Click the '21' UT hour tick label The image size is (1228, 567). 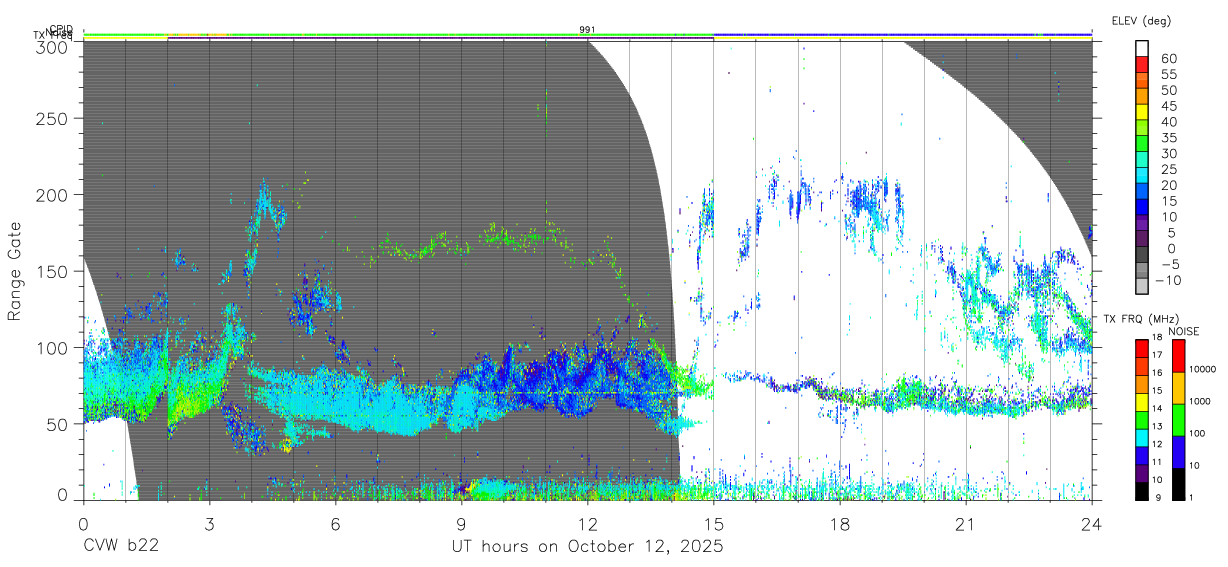pyautogui.click(x=965, y=523)
